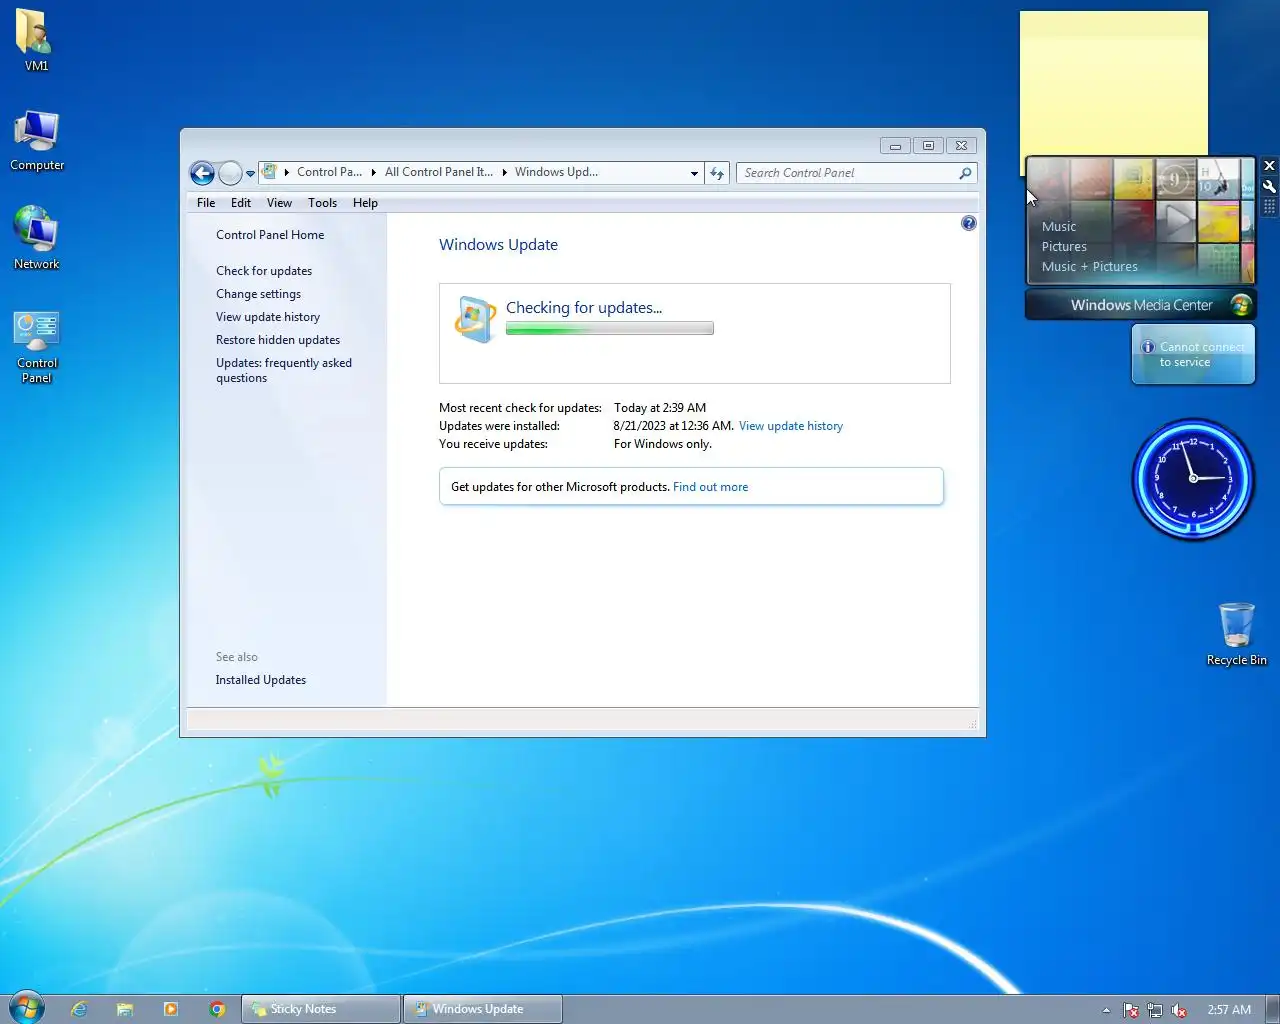The image size is (1280, 1024).
Task: Click the gadget drag handle icon
Action: point(1269,206)
